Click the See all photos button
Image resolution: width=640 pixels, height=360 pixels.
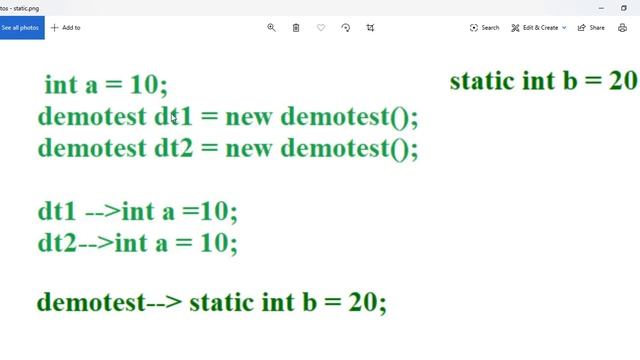point(22,28)
